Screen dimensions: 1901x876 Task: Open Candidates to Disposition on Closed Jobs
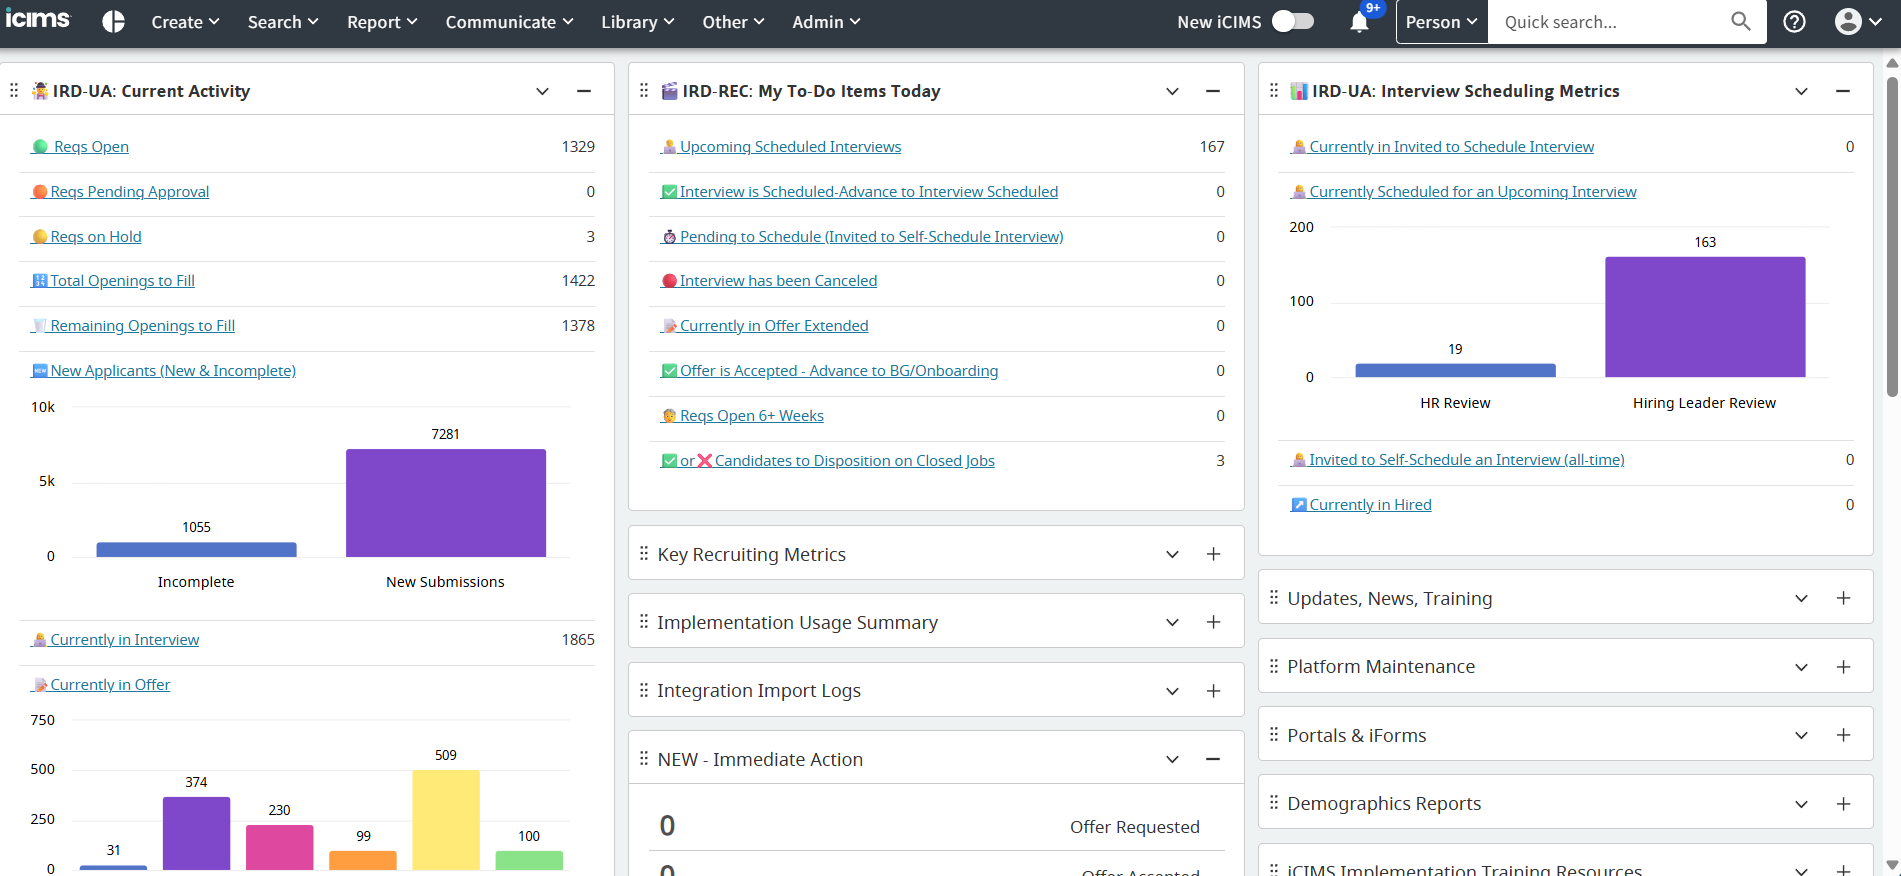click(828, 461)
